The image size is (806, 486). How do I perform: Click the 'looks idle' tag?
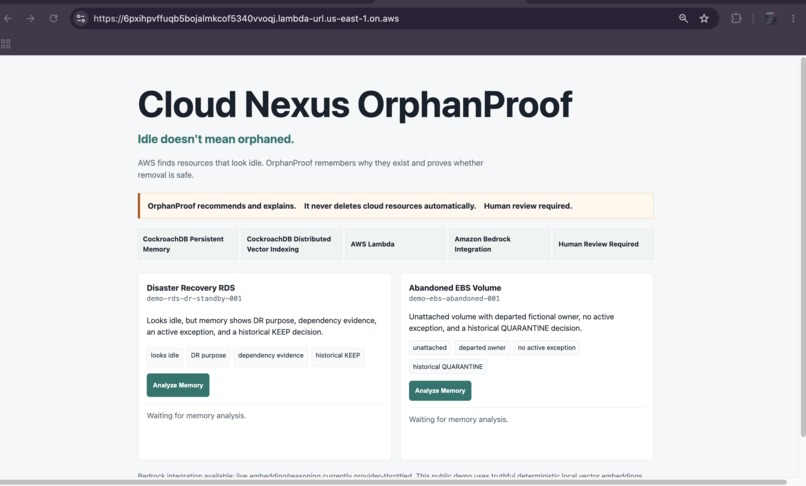click(164, 355)
